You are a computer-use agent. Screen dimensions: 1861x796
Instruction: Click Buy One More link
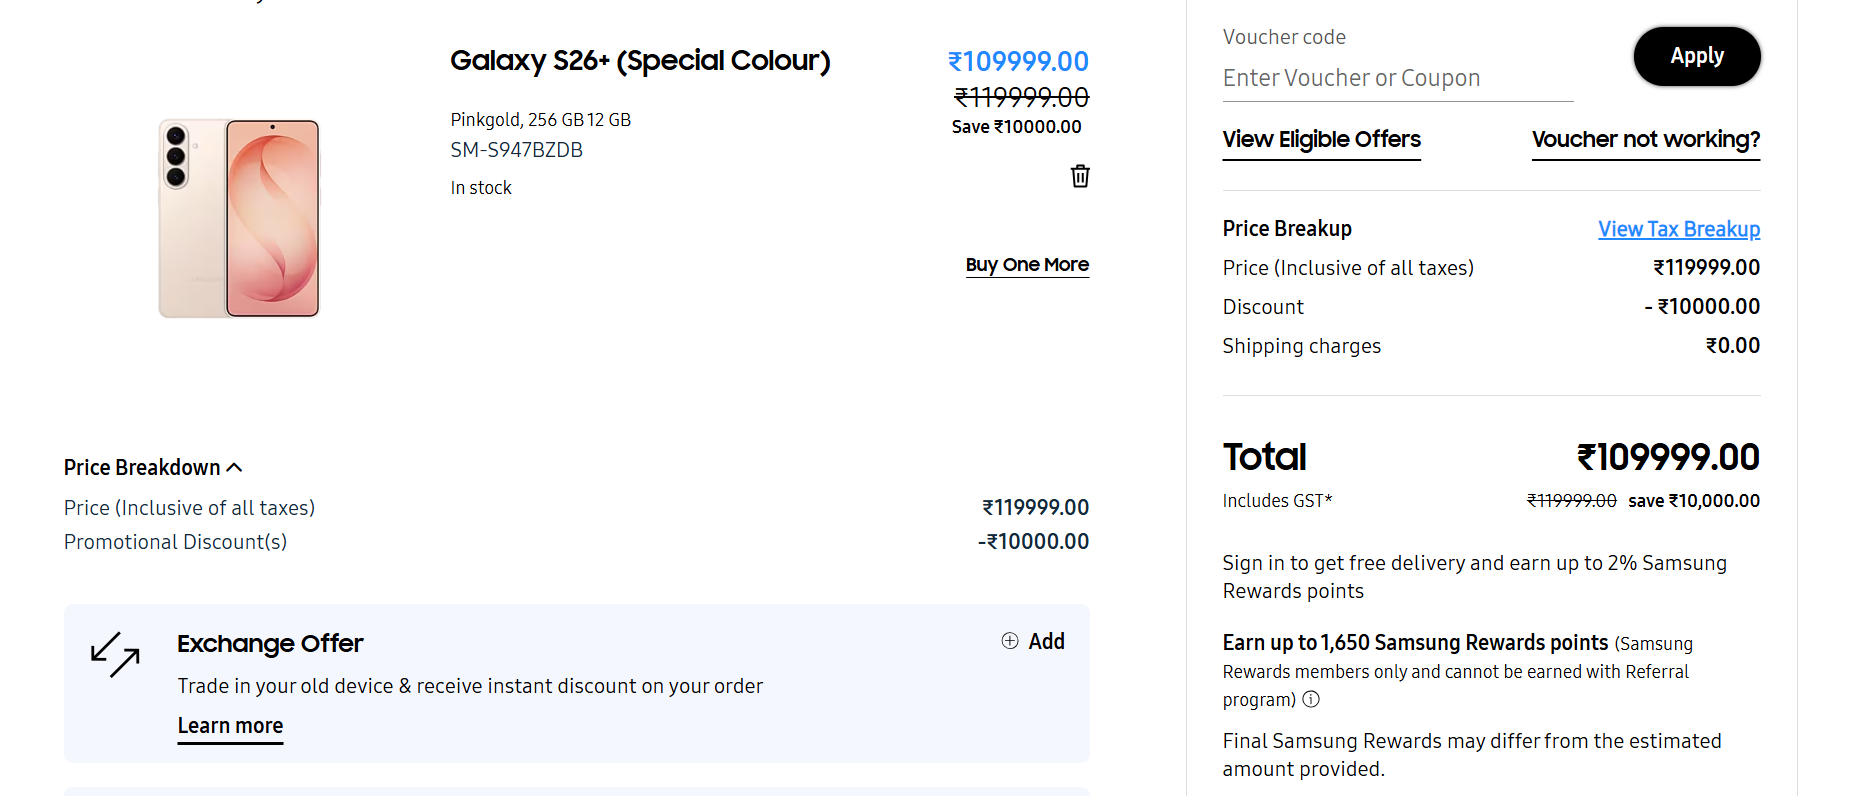click(x=1027, y=265)
